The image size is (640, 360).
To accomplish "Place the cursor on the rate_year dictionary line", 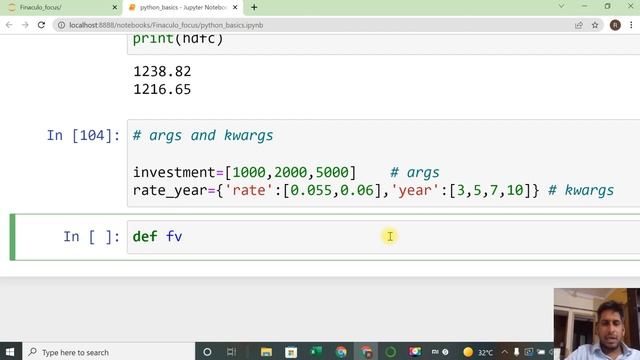I will pyautogui.click(x=336, y=190).
